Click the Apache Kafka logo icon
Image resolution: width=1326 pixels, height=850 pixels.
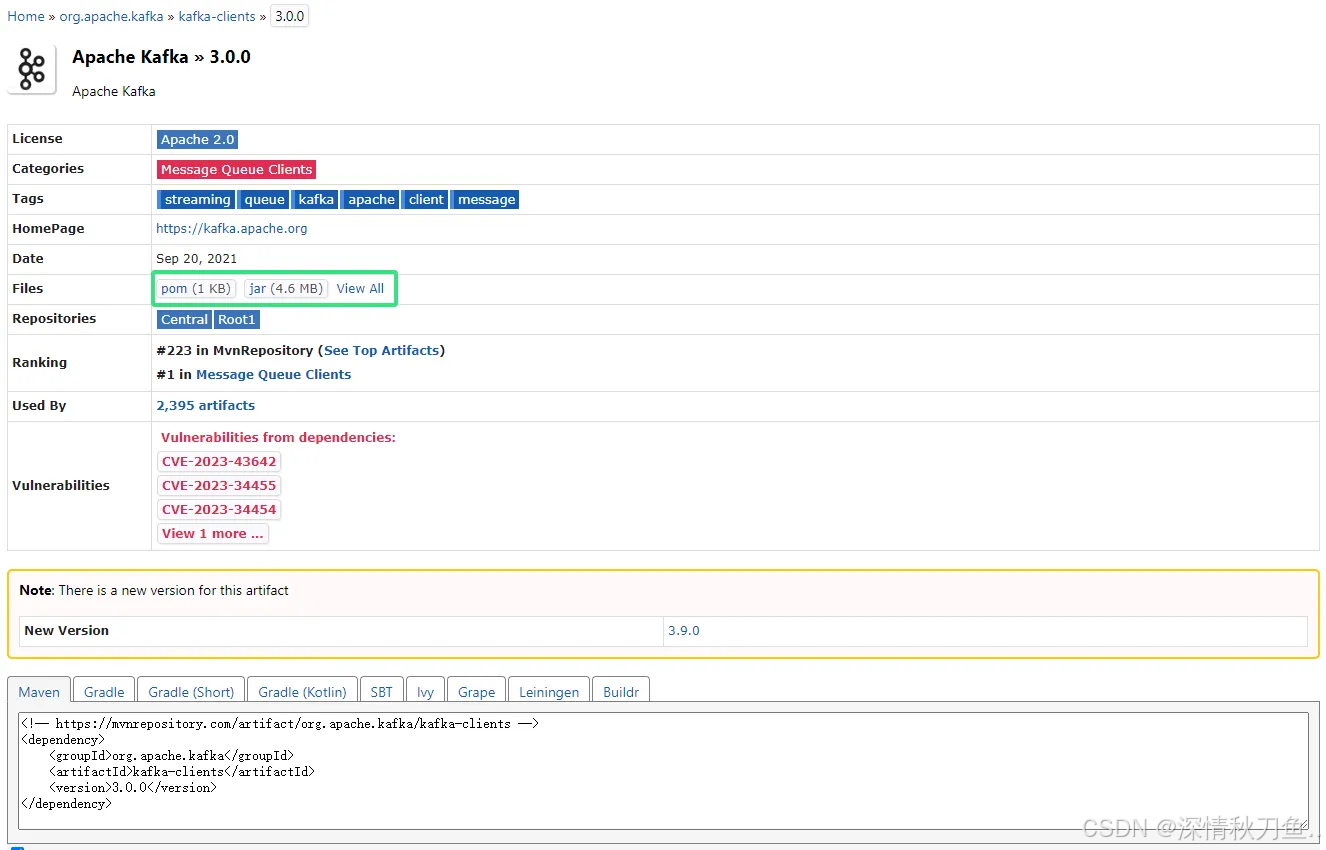tap(32, 69)
